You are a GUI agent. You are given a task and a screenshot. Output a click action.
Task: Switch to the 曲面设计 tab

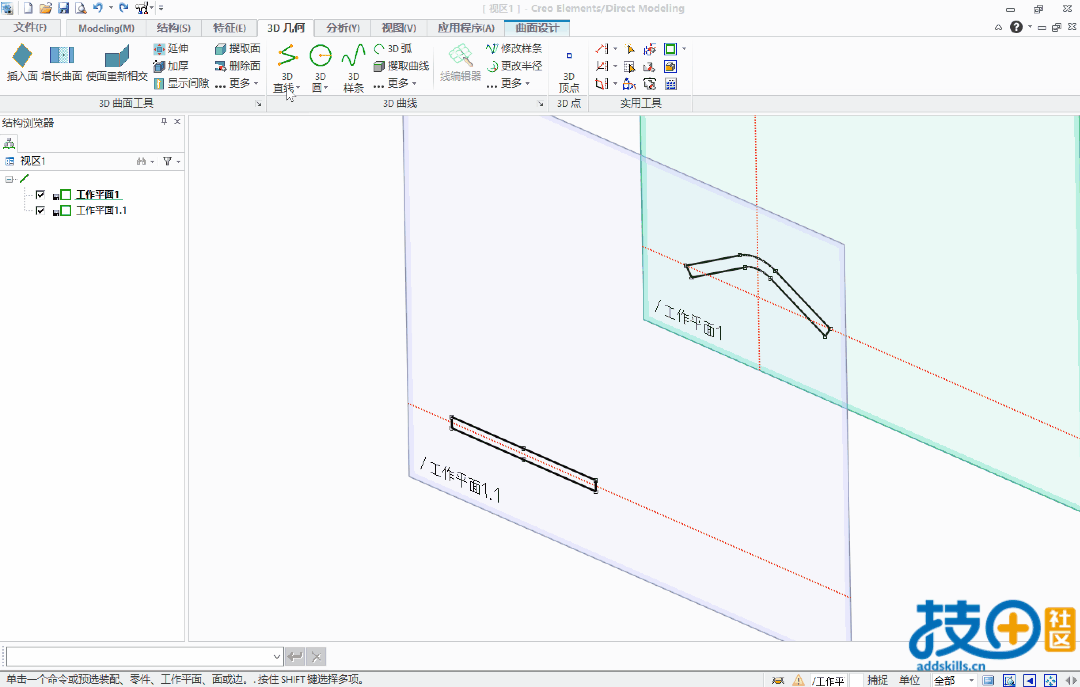(537, 28)
